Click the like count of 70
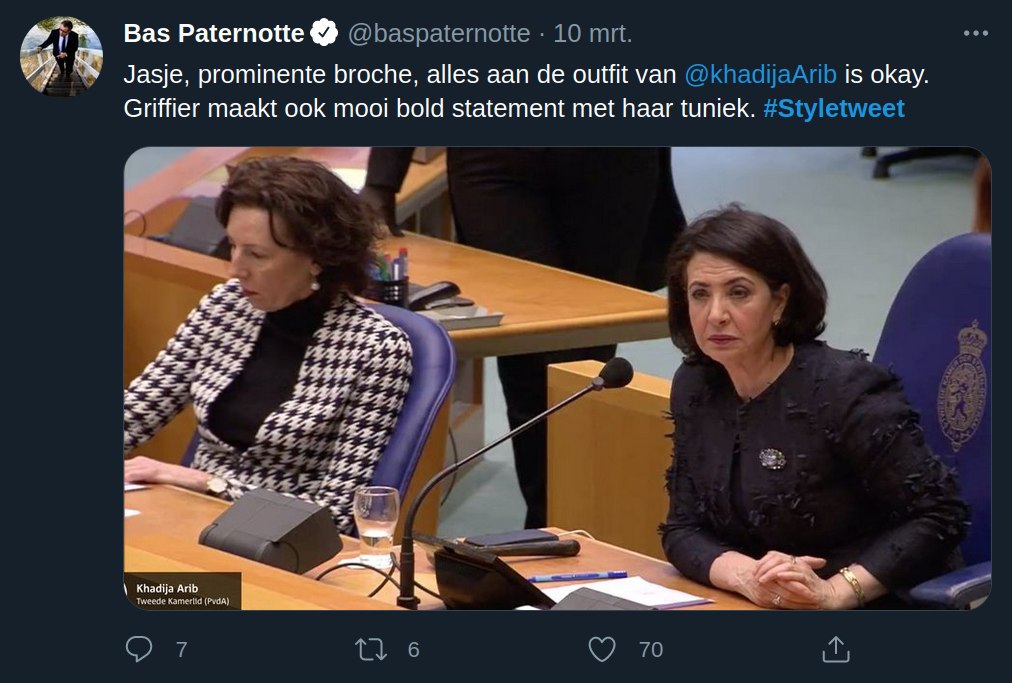Screen dimensions: 1012x683 pos(651,649)
